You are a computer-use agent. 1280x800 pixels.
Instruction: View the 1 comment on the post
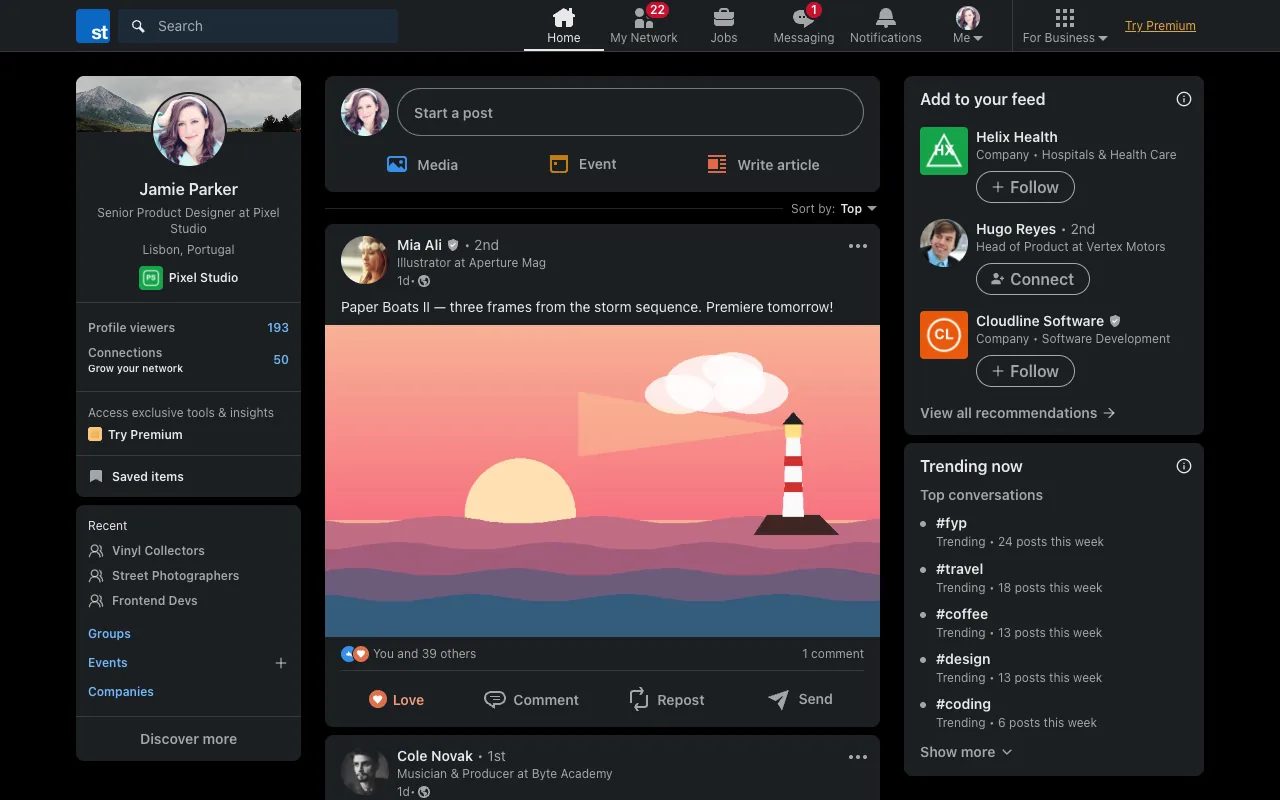(833, 654)
